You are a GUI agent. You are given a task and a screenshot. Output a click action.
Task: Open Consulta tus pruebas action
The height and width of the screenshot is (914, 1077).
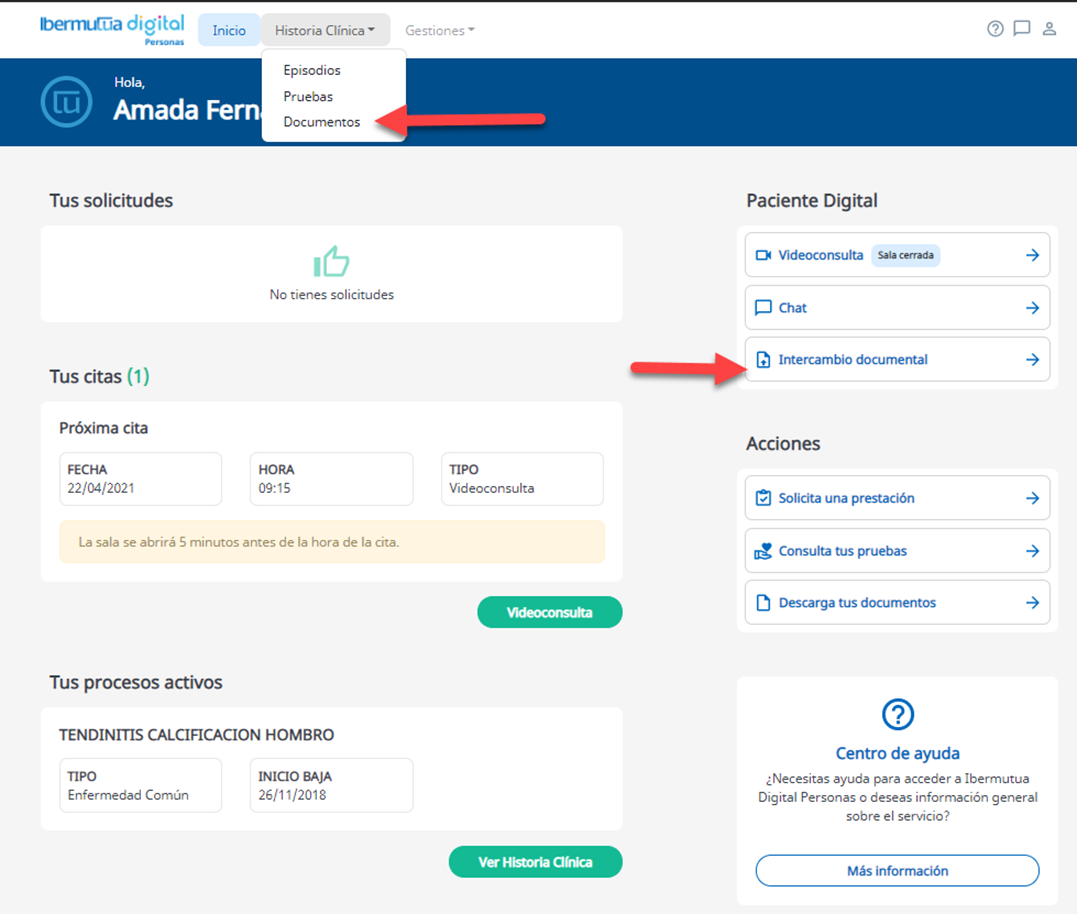897,551
